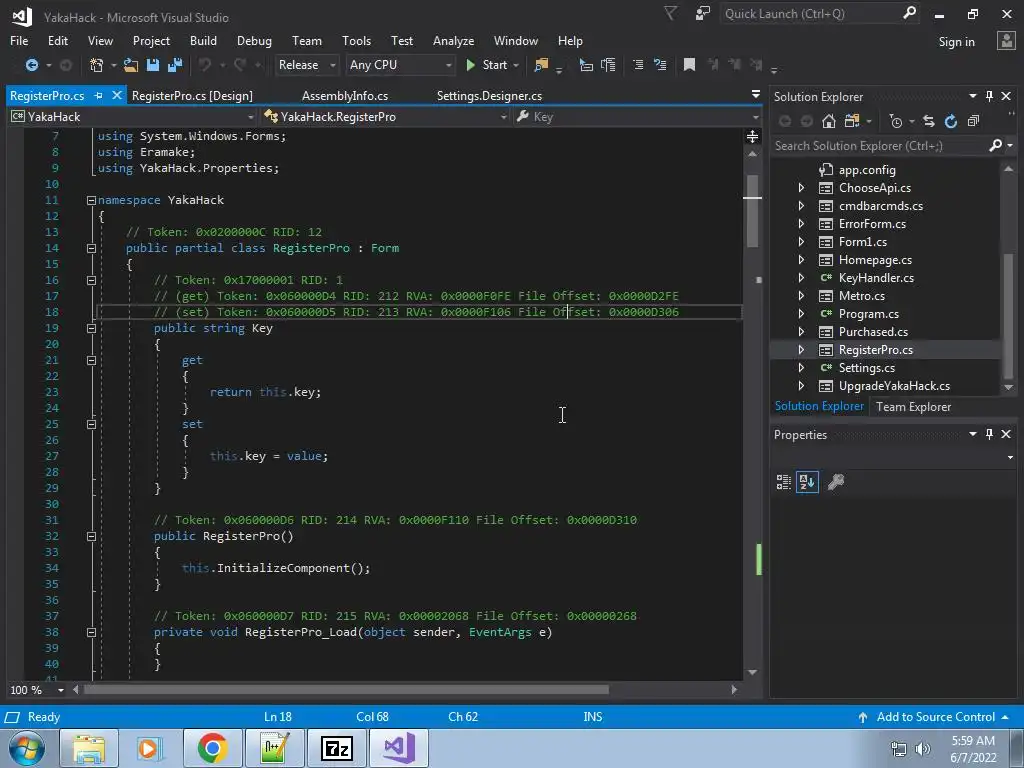The width and height of the screenshot is (1024, 768).
Task: Expand the KeyHandler.cs tree node
Action: point(801,278)
